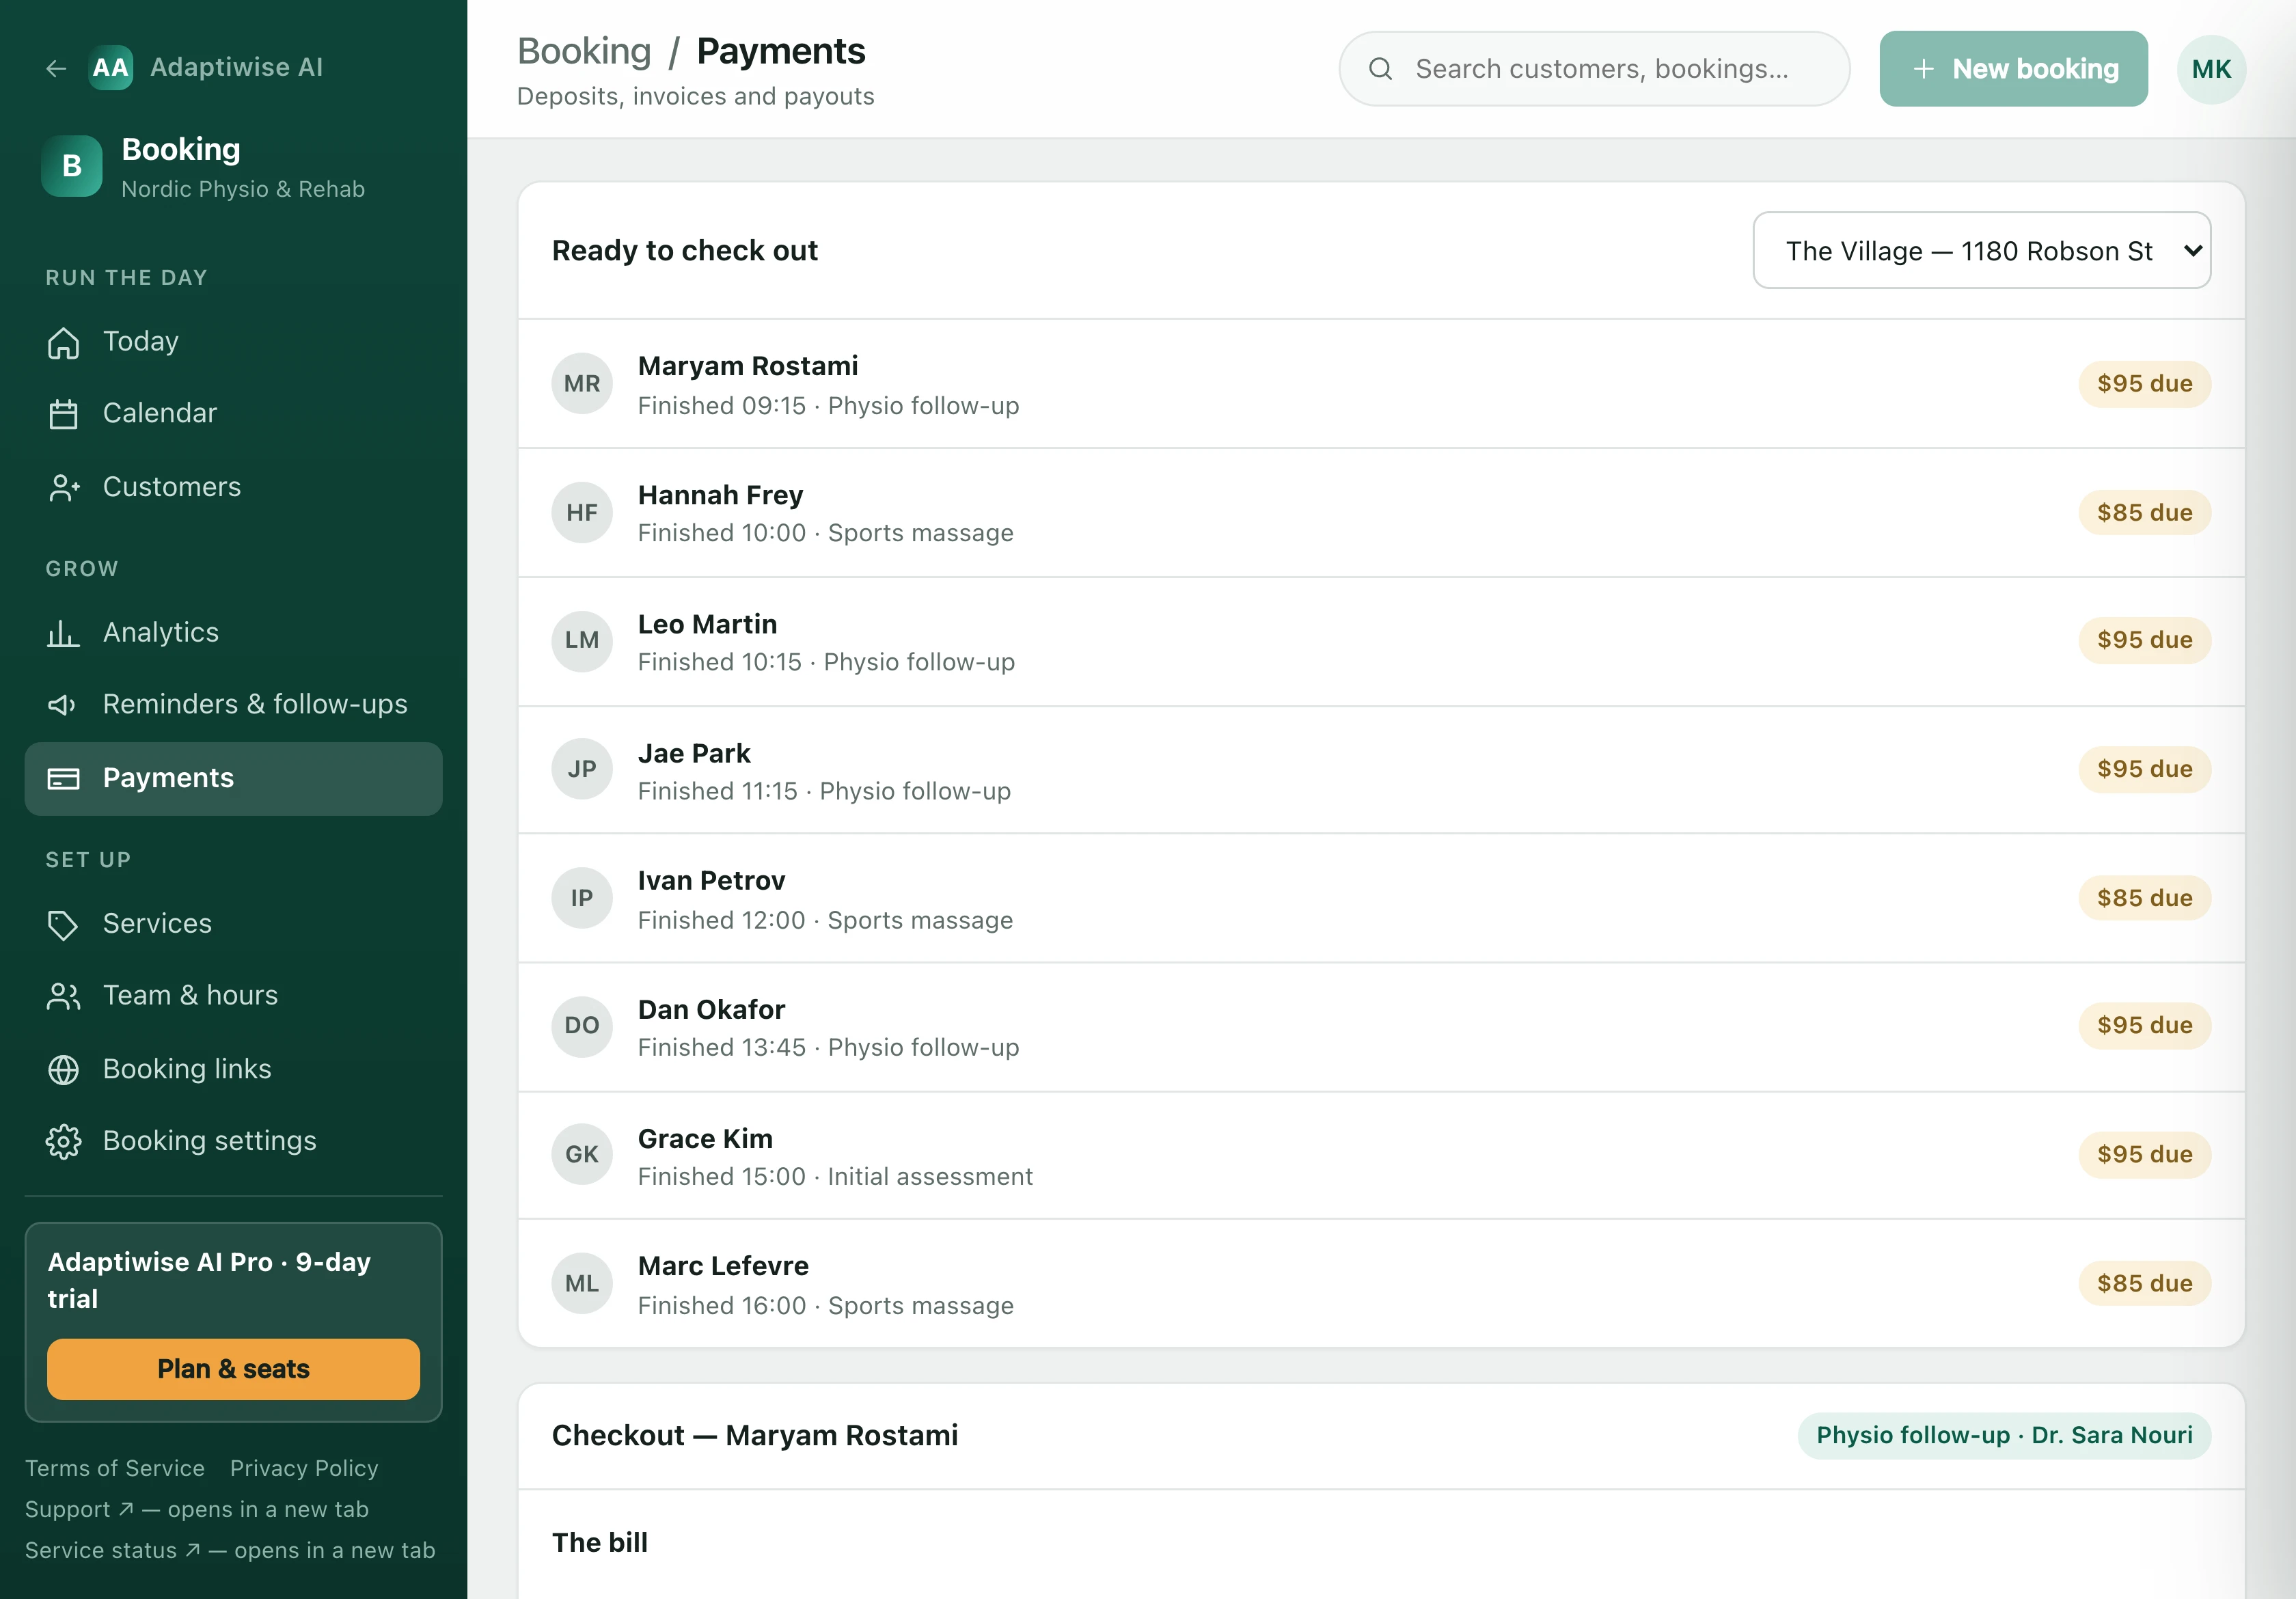Image resolution: width=2296 pixels, height=1599 pixels.
Task: Open the location dropdown The Village — 1180 Robson St
Action: tap(1981, 250)
